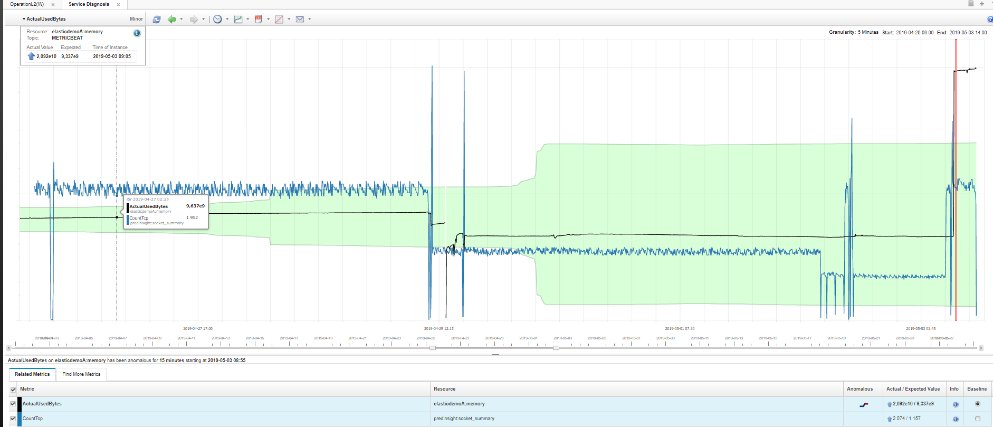This screenshot has width=993, height=427.
Task: Click the timeline range slider handle
Action: [431, 347]
